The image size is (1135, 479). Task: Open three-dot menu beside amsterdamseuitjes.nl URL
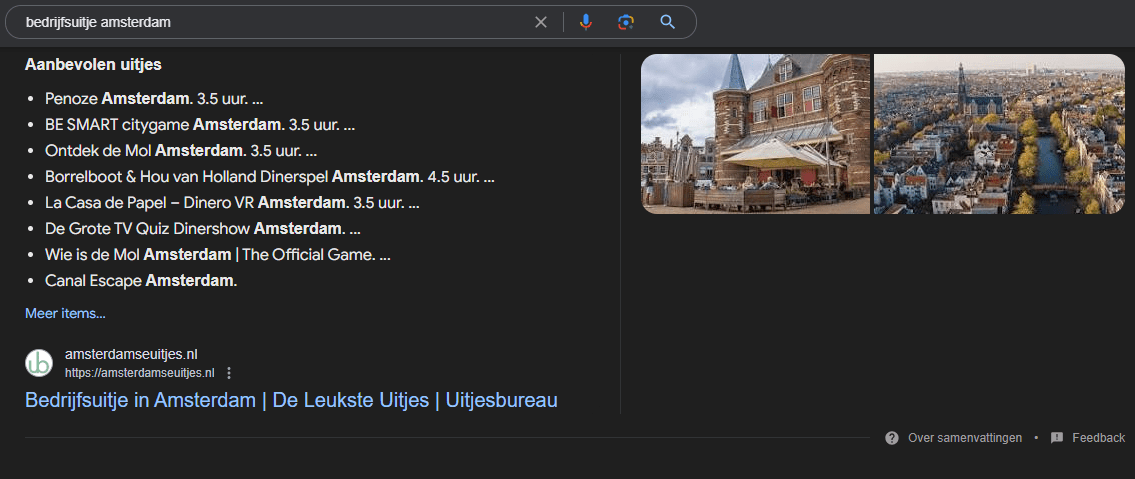tap(229, 373)
